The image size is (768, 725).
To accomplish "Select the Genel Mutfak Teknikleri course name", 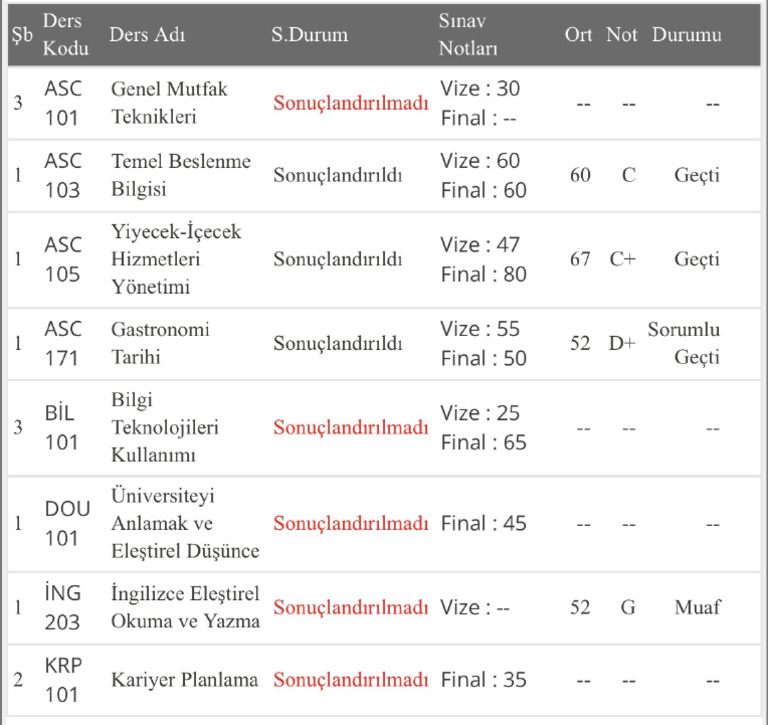I will 169,103.
